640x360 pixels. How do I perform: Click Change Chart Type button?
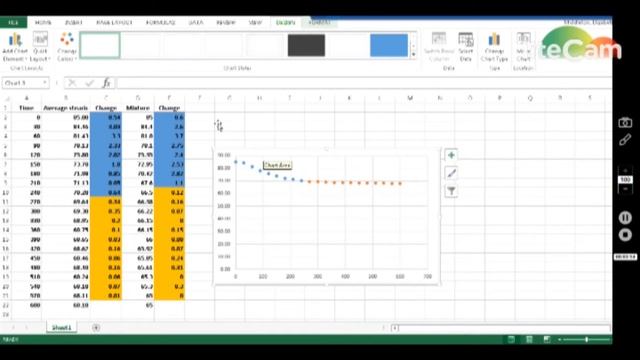point(494,47)
